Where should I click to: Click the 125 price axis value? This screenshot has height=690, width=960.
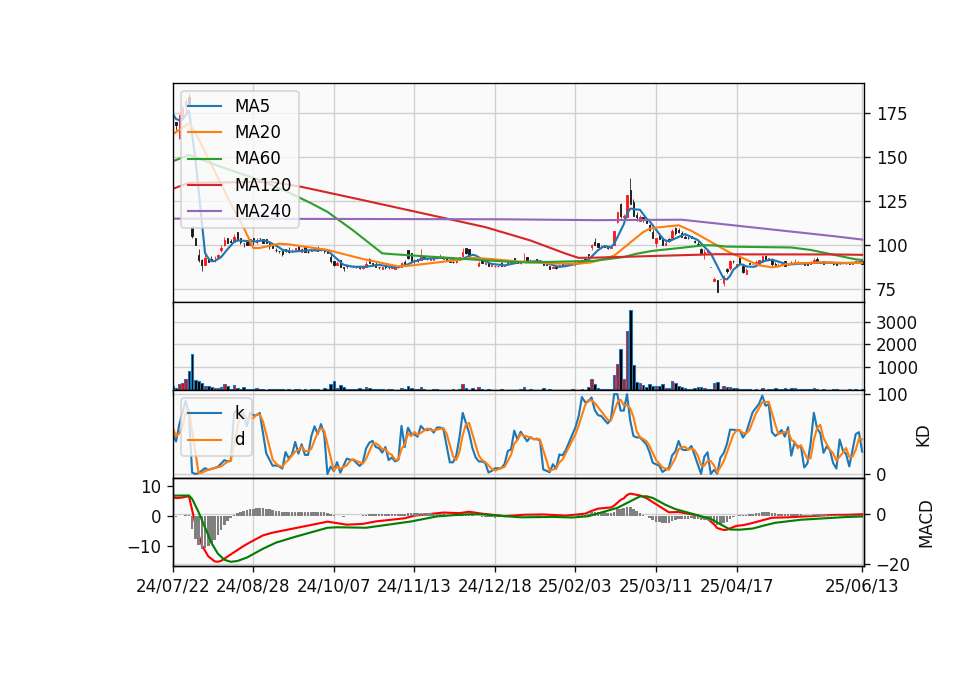891,202
